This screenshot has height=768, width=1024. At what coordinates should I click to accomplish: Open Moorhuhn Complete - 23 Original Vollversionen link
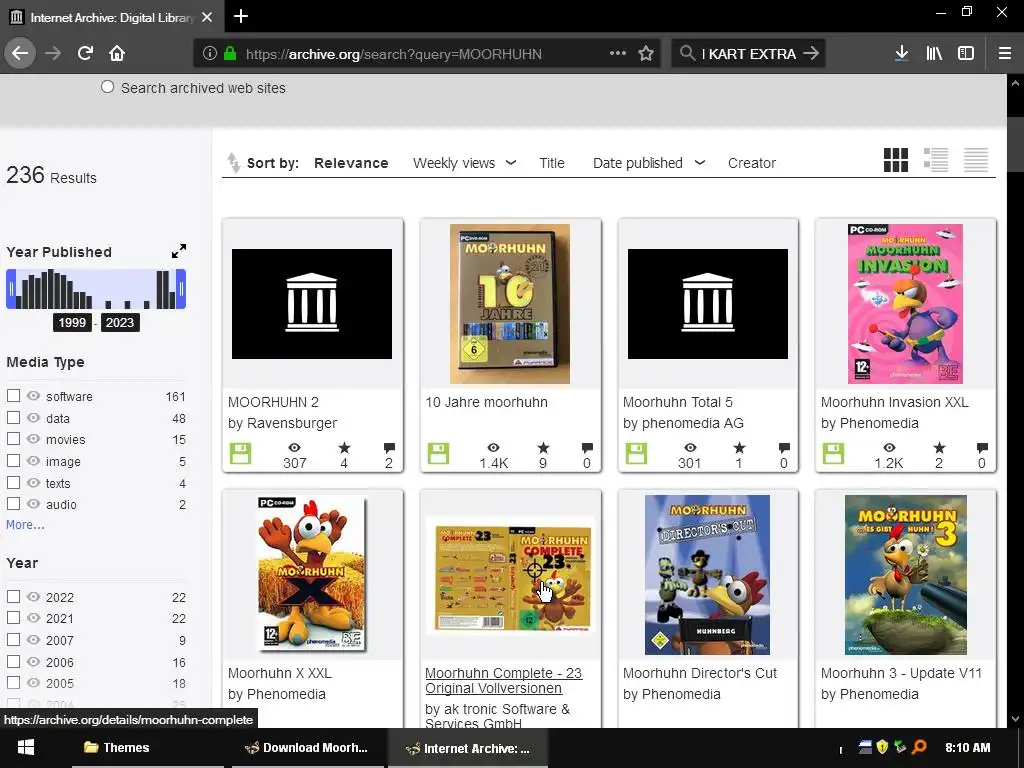504,680
